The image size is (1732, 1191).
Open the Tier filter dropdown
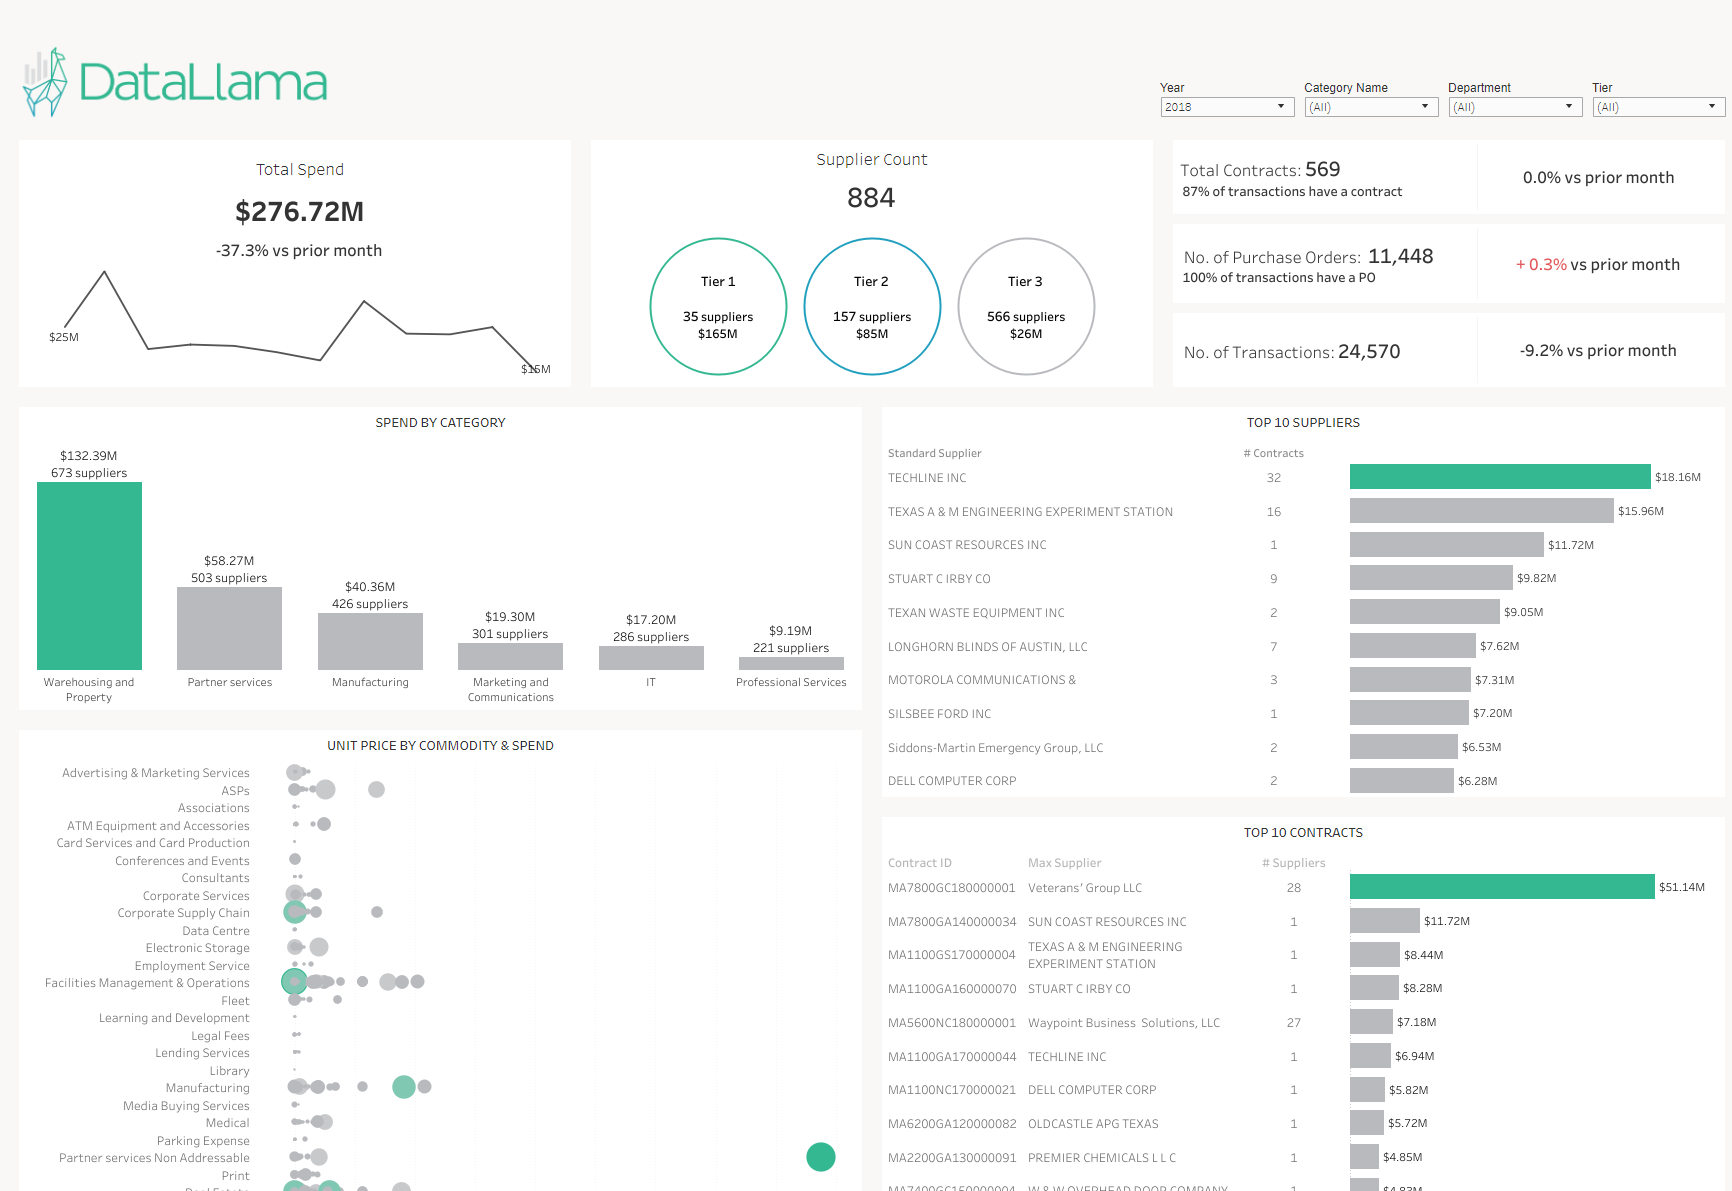[x=1659, y=107]
